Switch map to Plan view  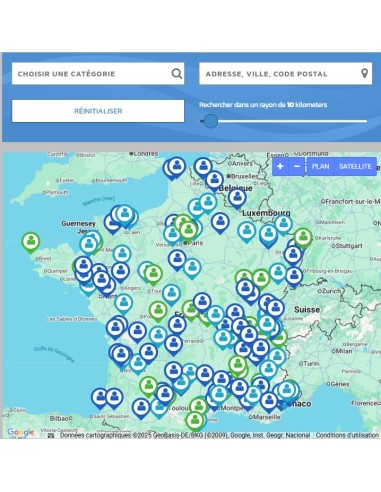click(320, 166)
